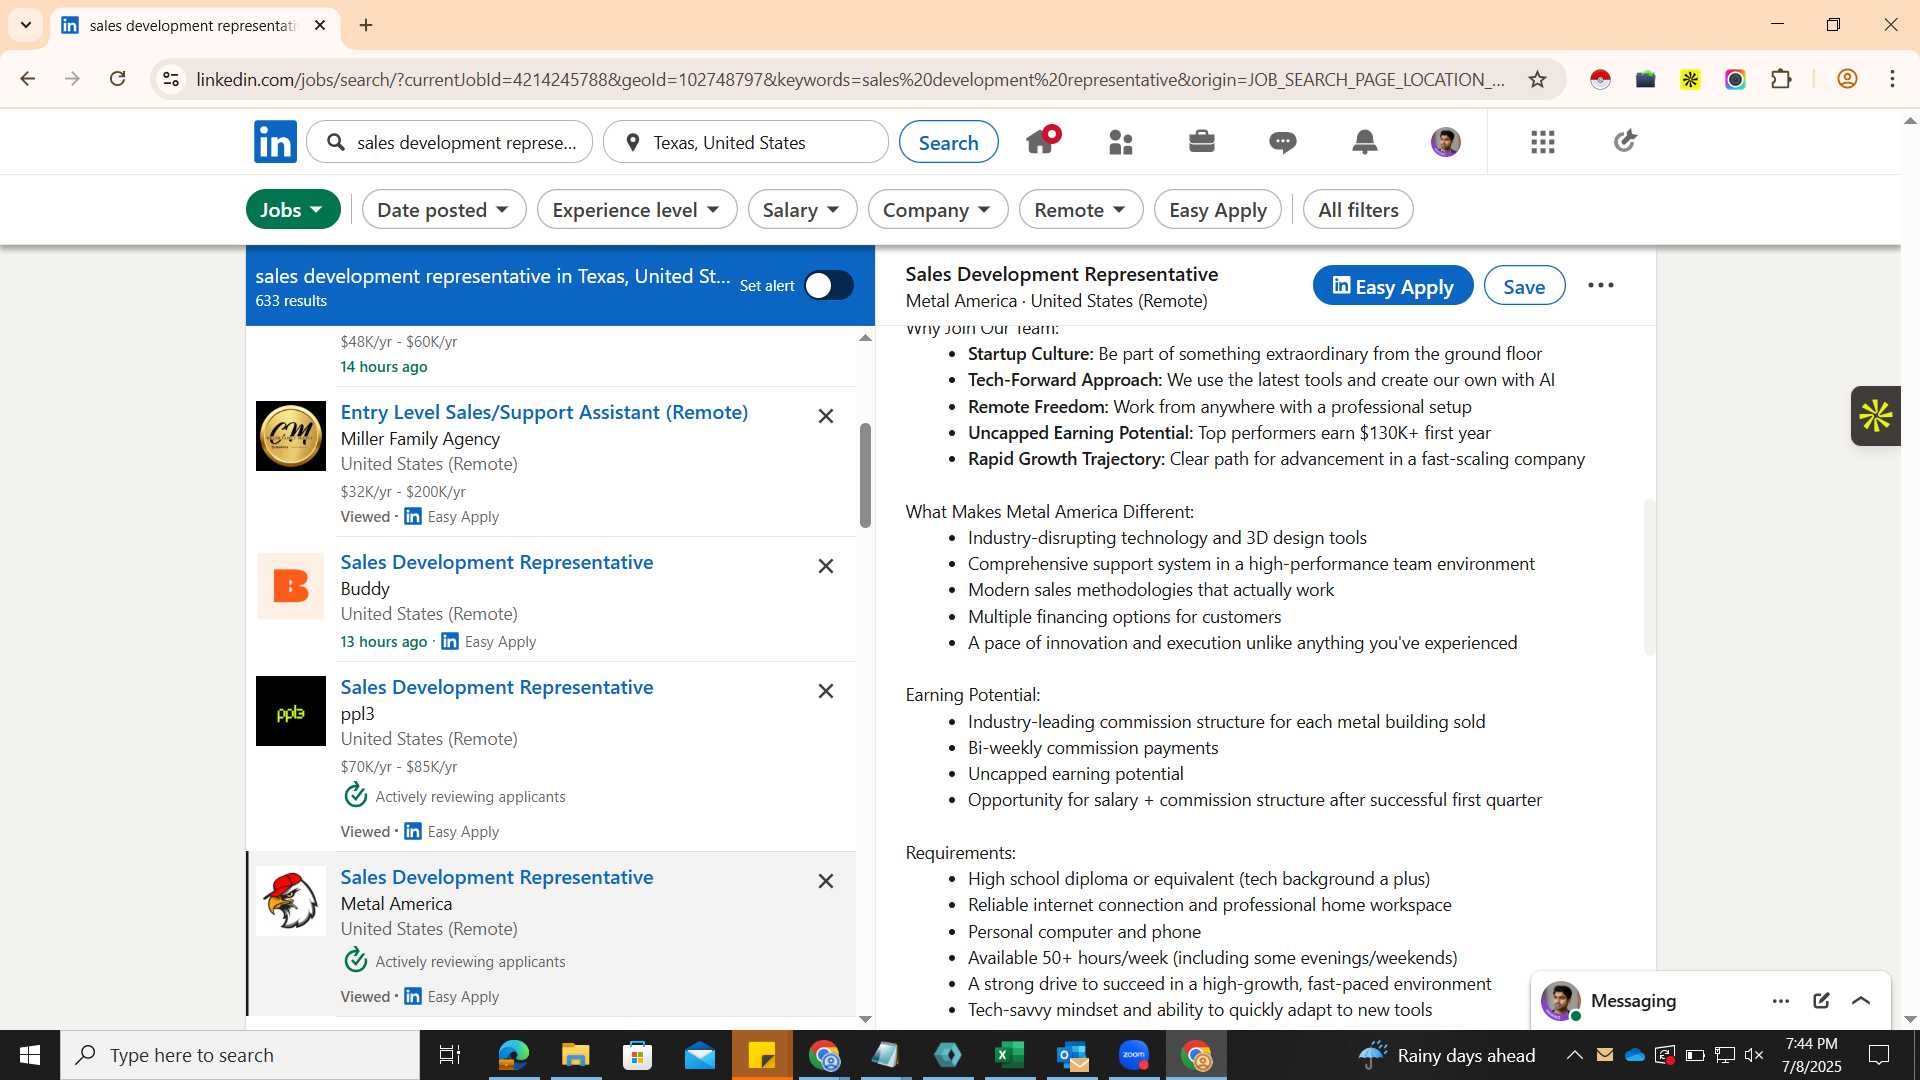Open Buddy Sales Development Representative listing
Screen dimensions: 1920x1080
[x=497, y=562]
